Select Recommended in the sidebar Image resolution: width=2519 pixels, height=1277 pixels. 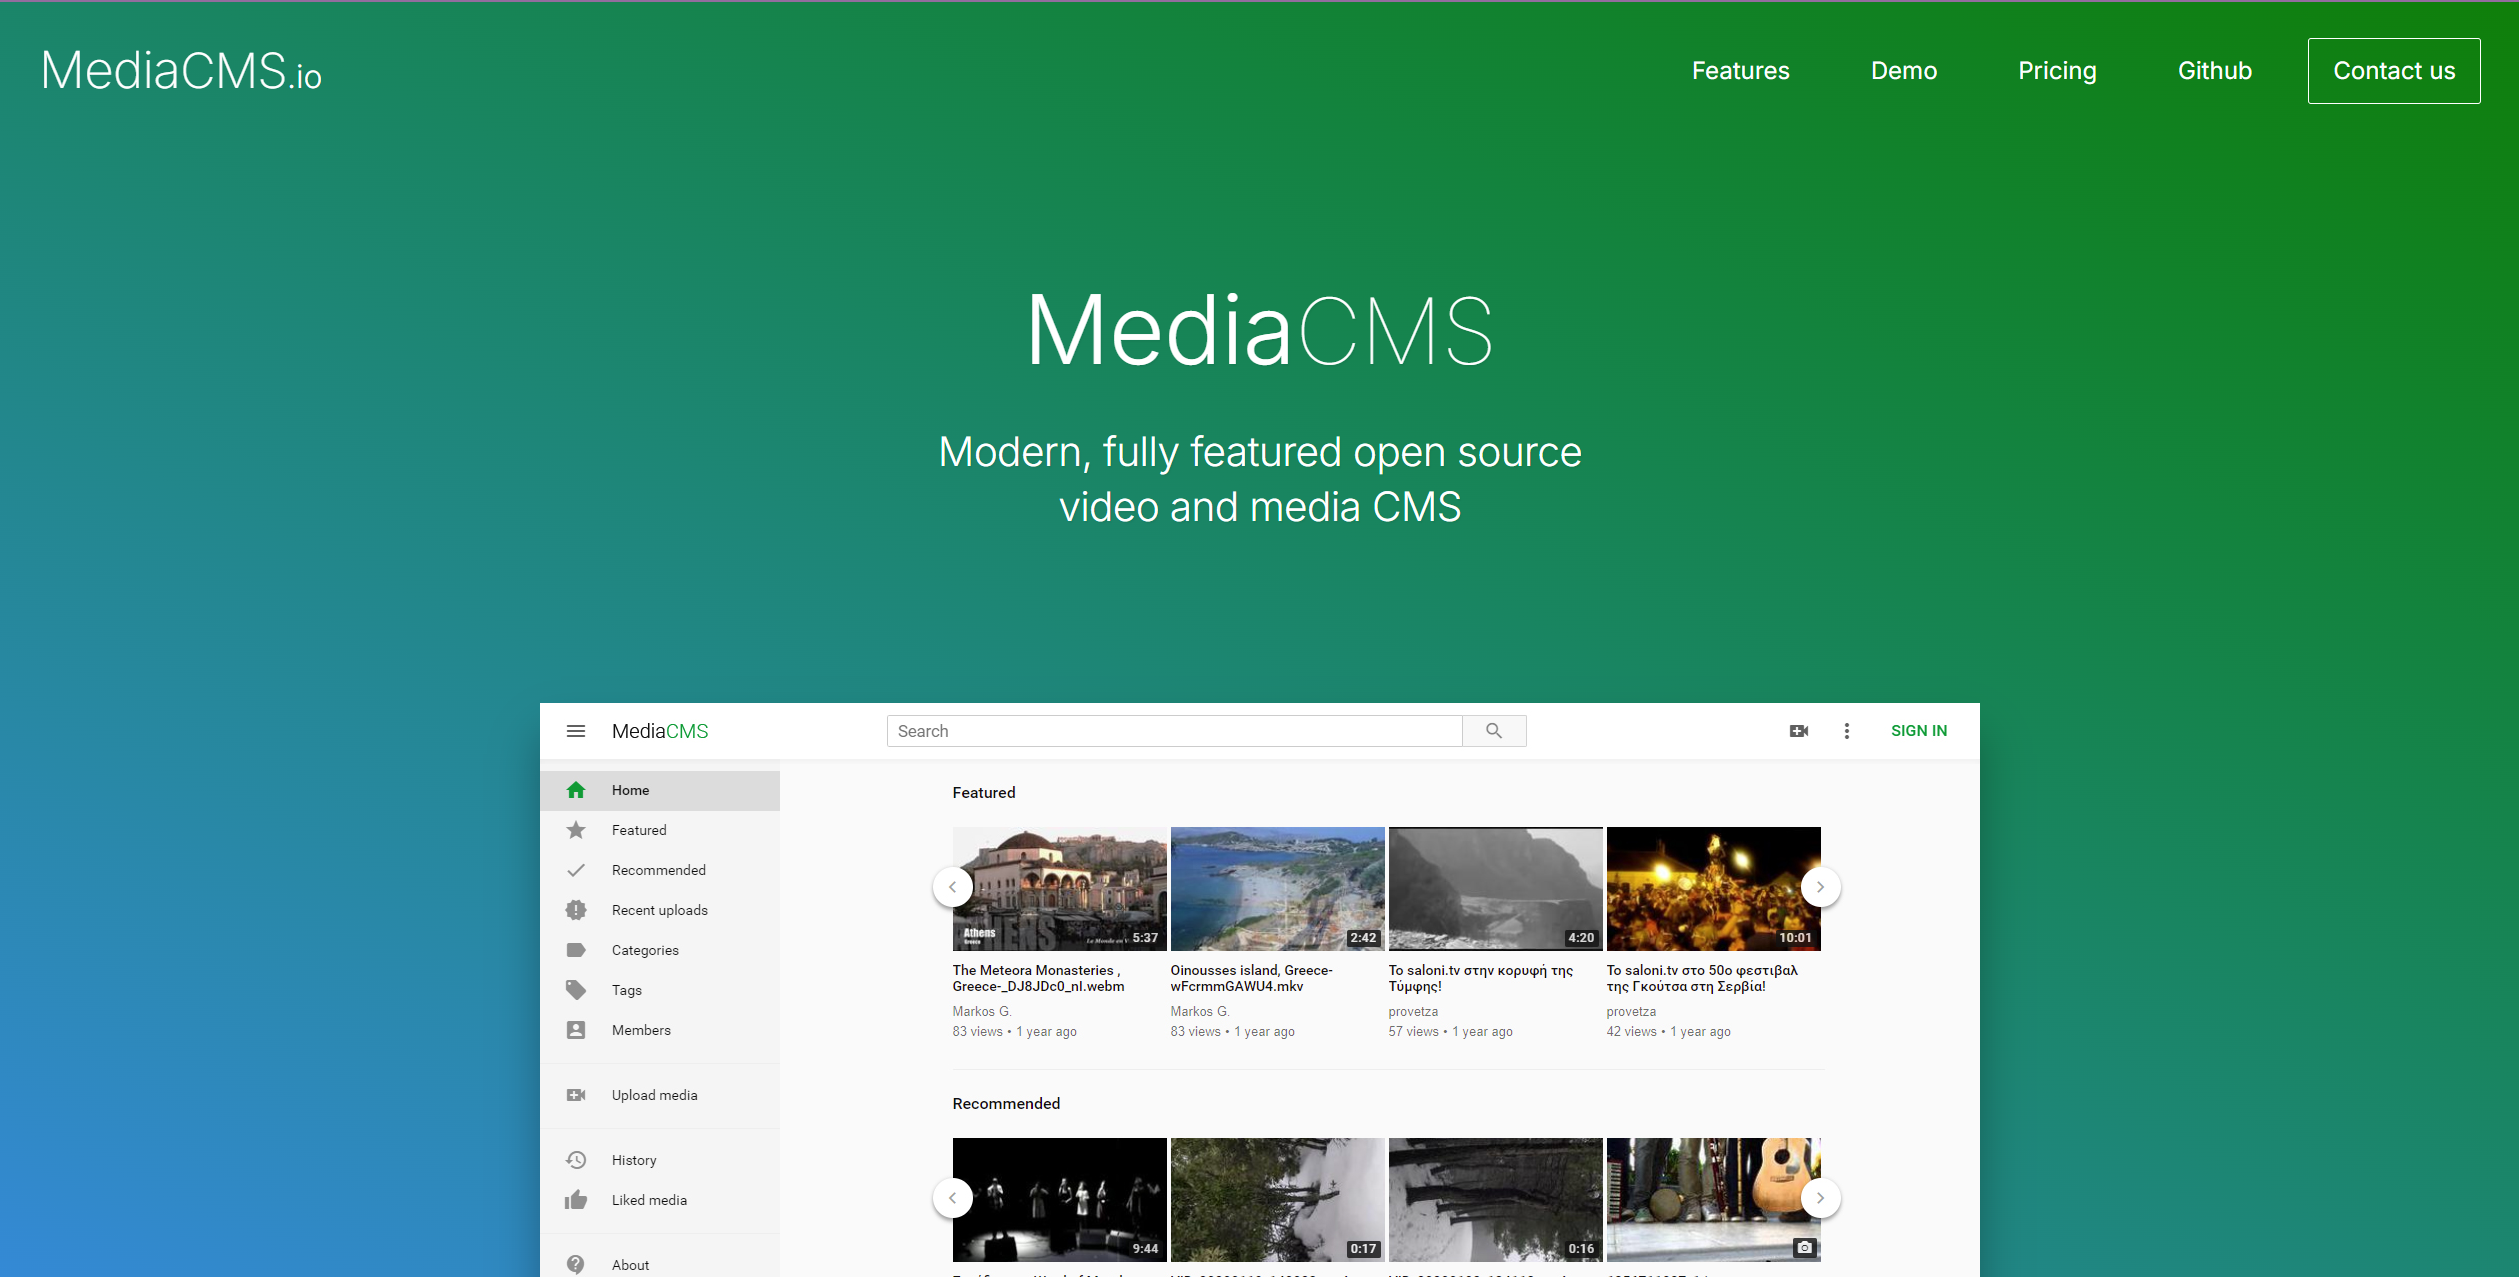click(660, 870)
